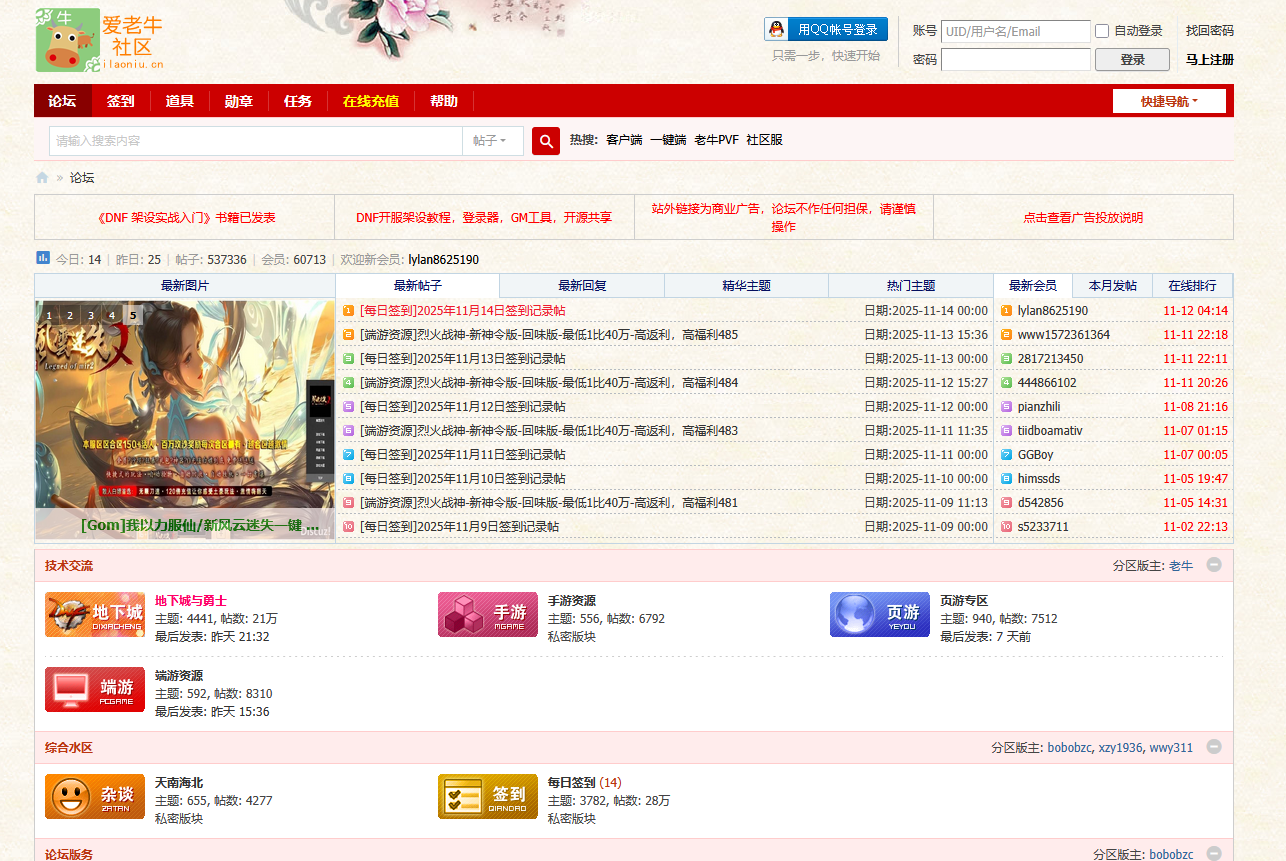Click the QQ penguin login icon
This screenshot has width=1286, height=861.
coord(775,29)
